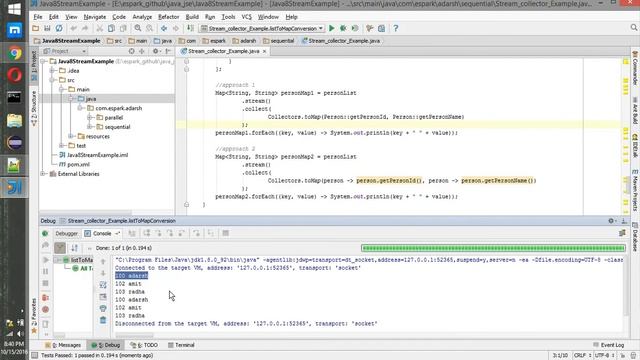Click the Cut scissors icon
This screenshot has height=360, width=640.
pos(100,28)
